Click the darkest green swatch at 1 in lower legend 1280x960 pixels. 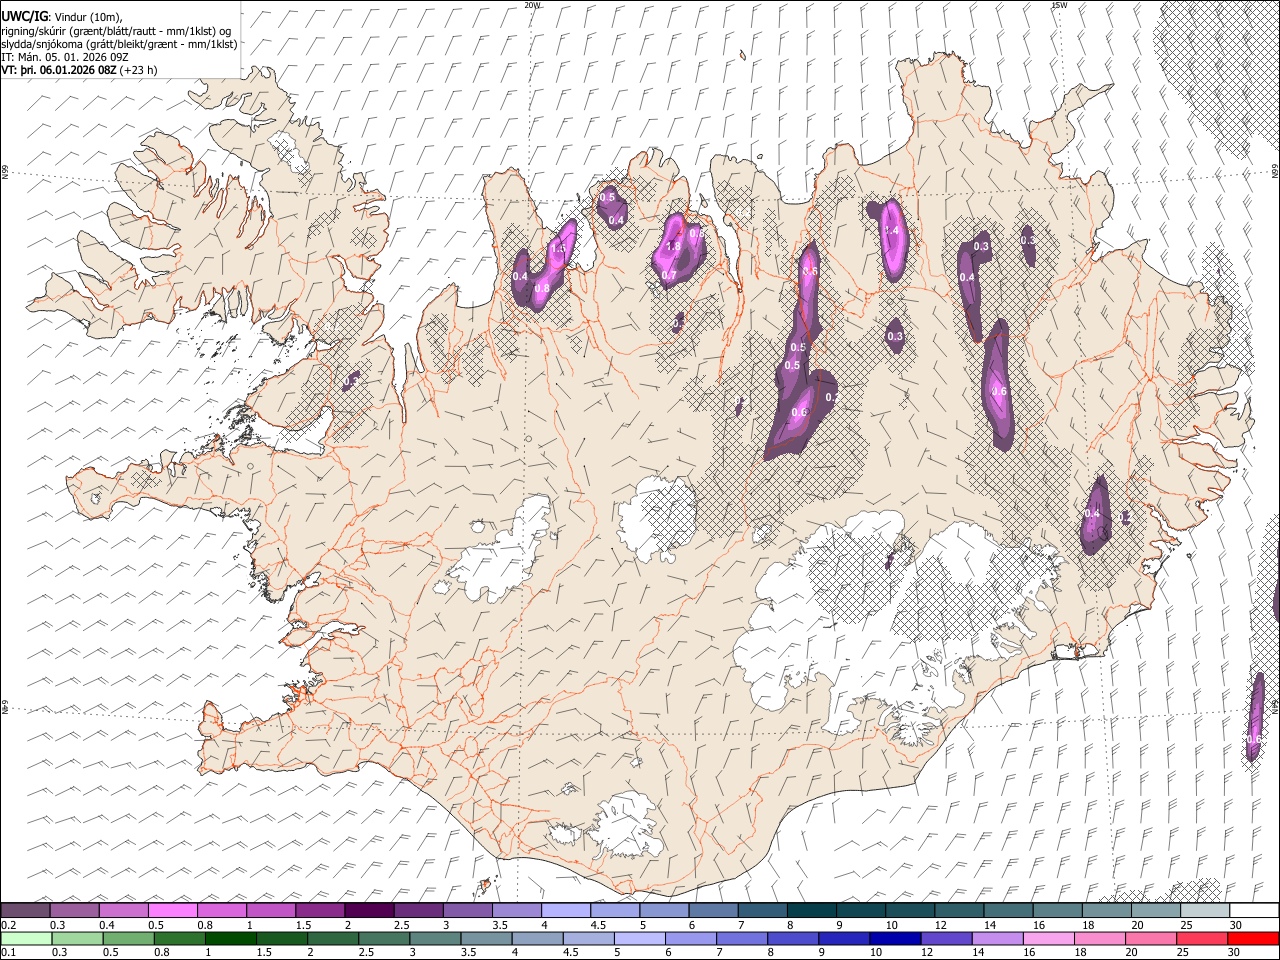pyautogui.click(x=230, y=938)
